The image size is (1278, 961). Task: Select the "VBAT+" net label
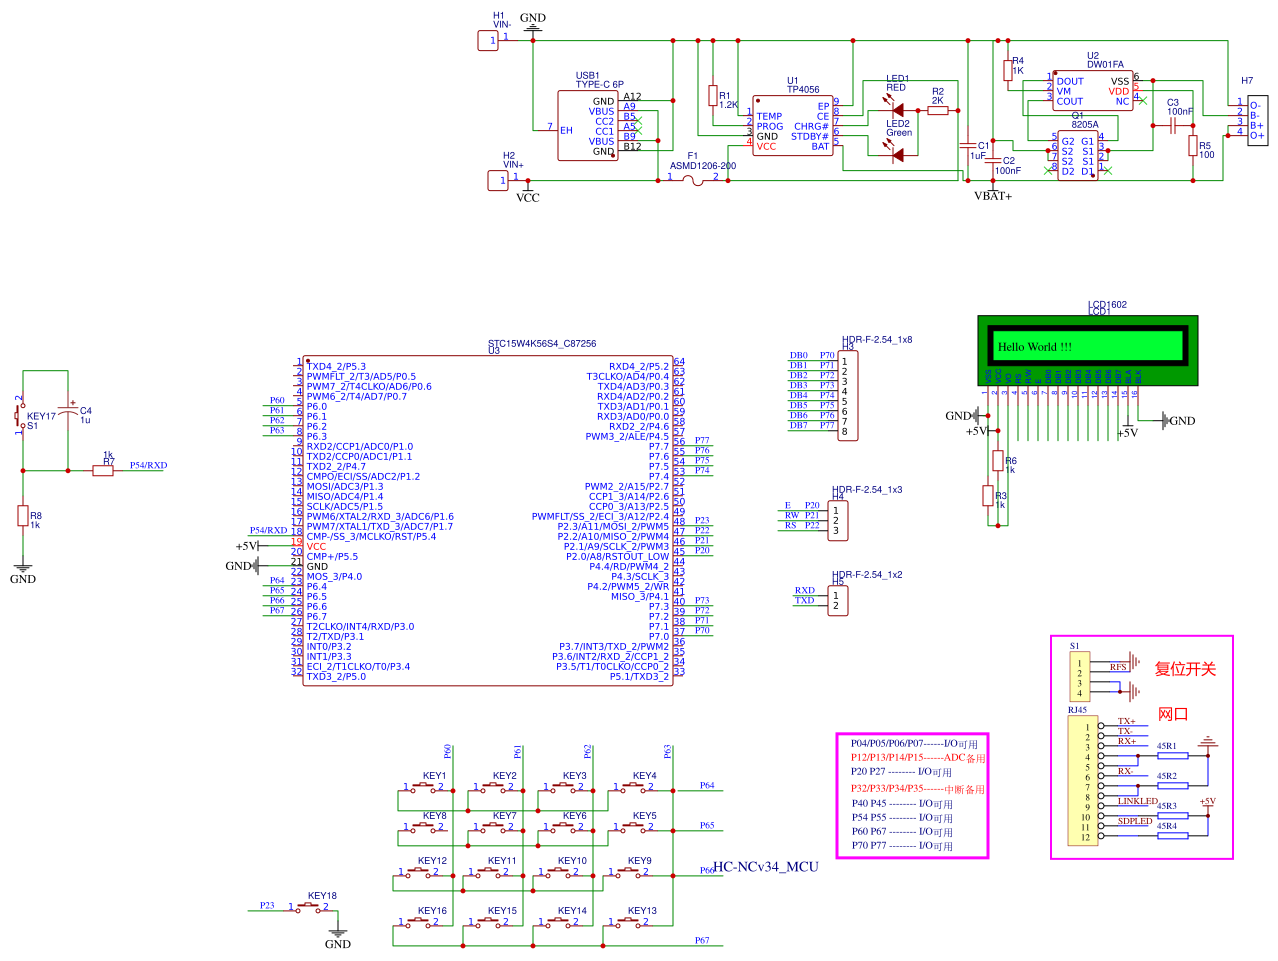[993, 196]
